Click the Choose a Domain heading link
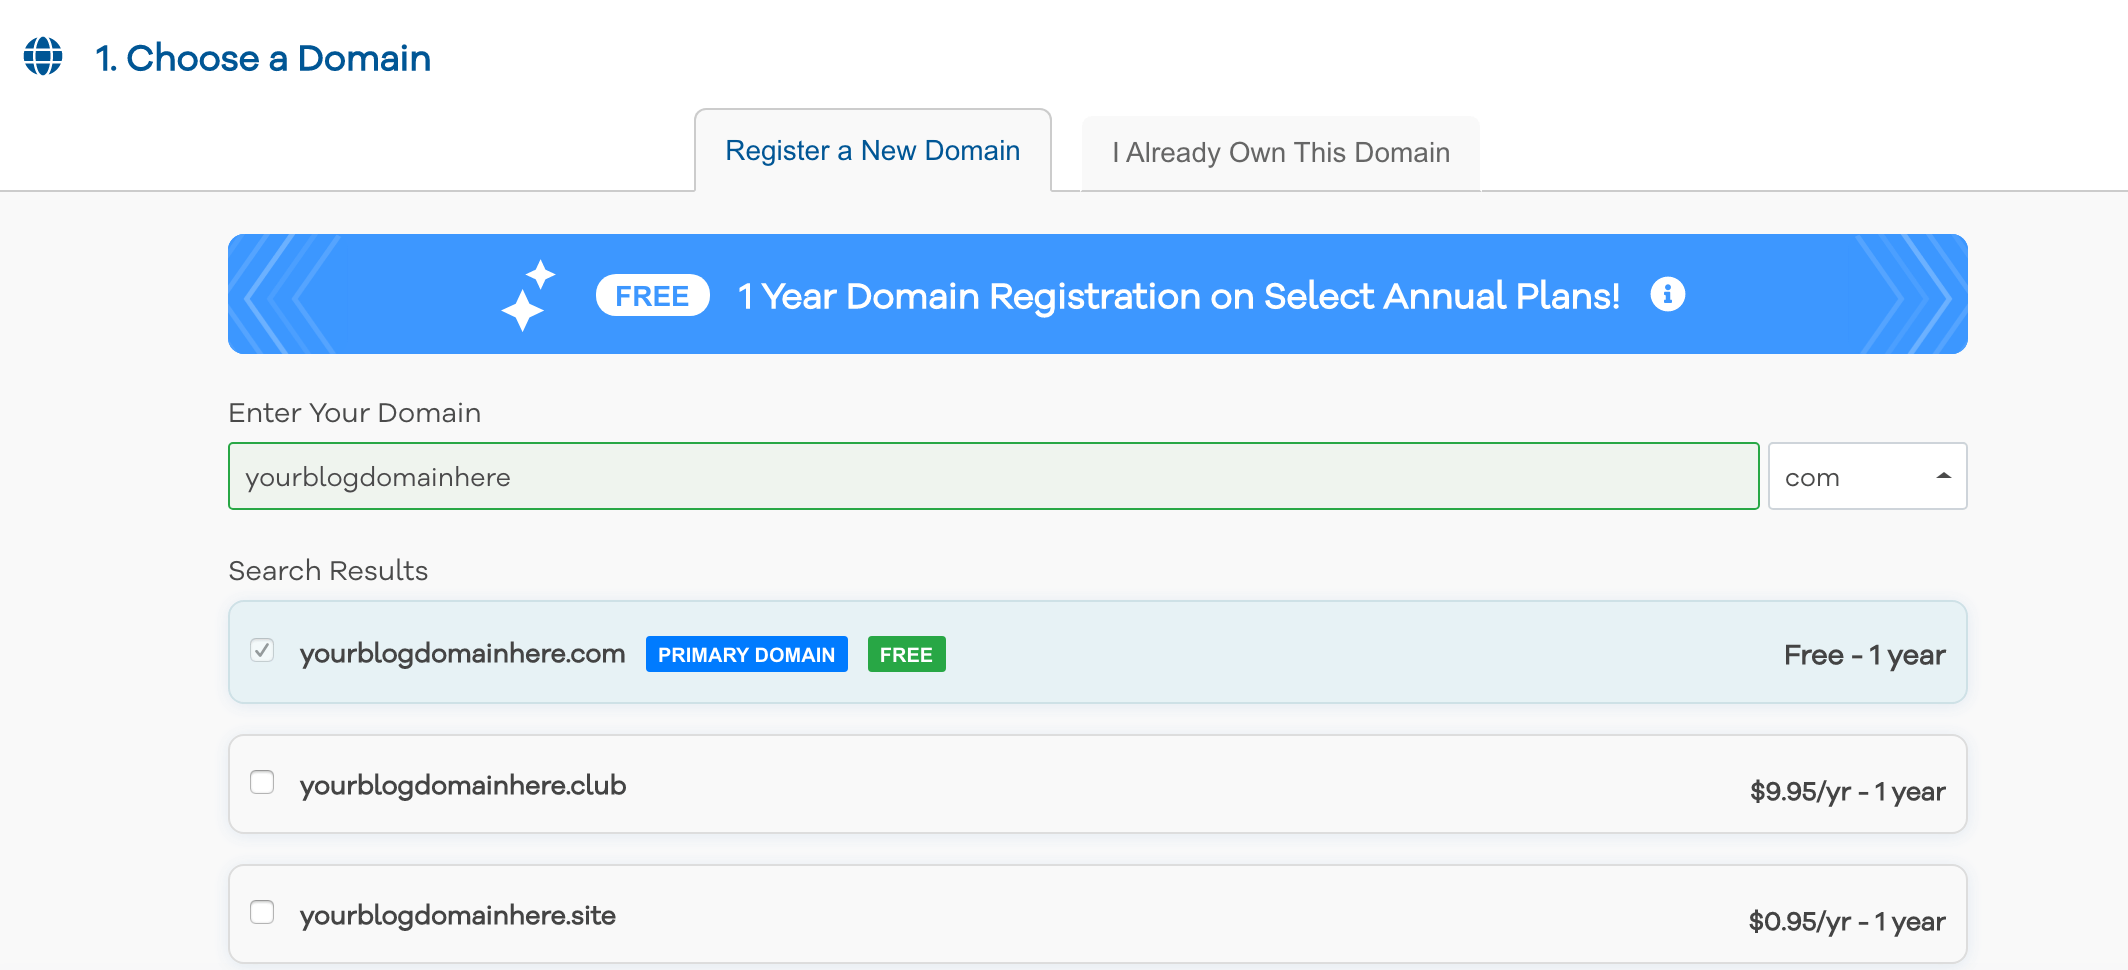 (262, 58)
